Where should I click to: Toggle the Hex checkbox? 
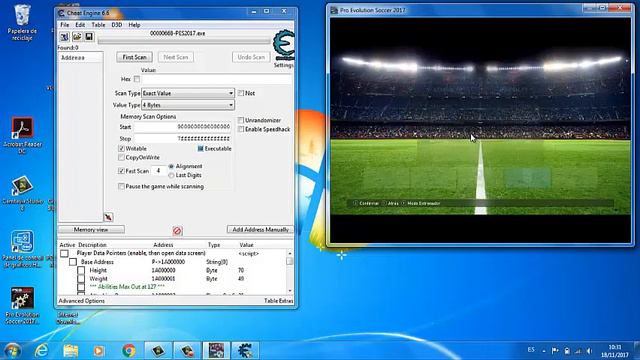[137, 79]
